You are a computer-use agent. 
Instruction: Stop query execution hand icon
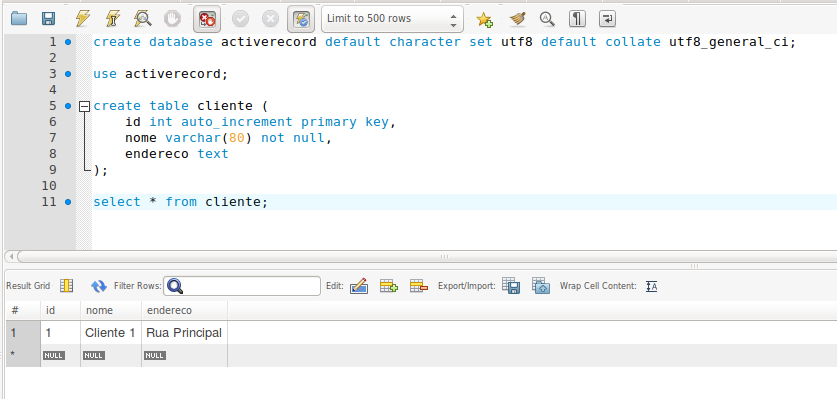[172, 19]
